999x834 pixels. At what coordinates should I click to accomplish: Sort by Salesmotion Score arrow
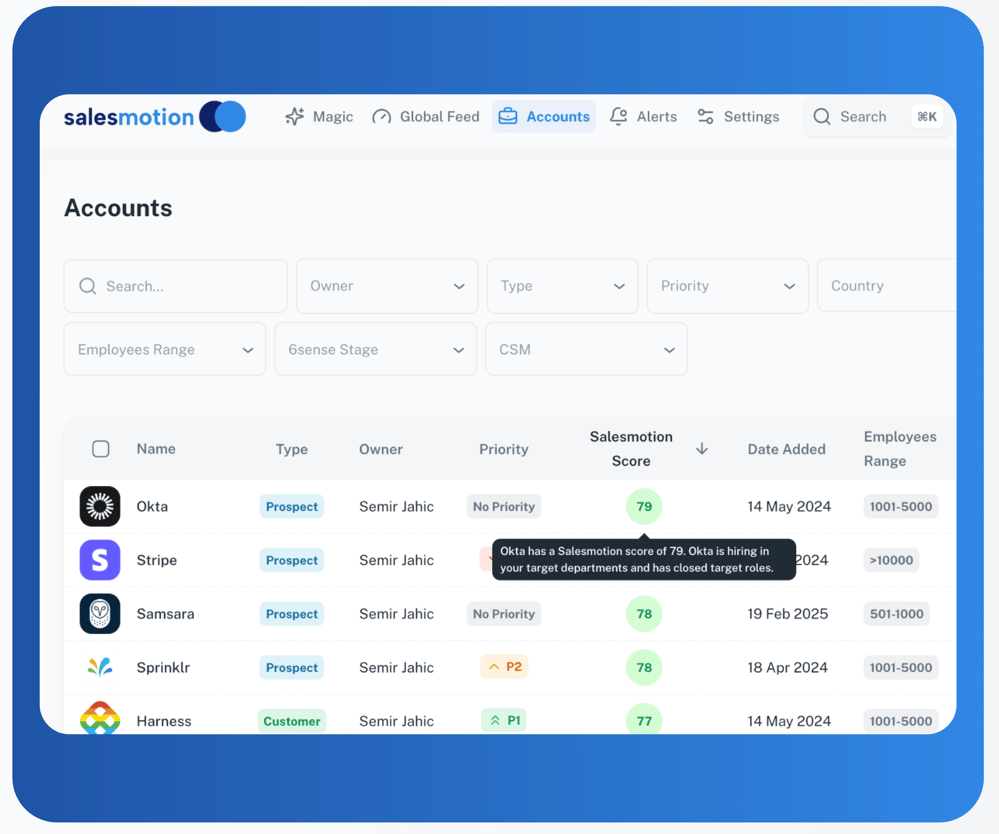(702, 449)
